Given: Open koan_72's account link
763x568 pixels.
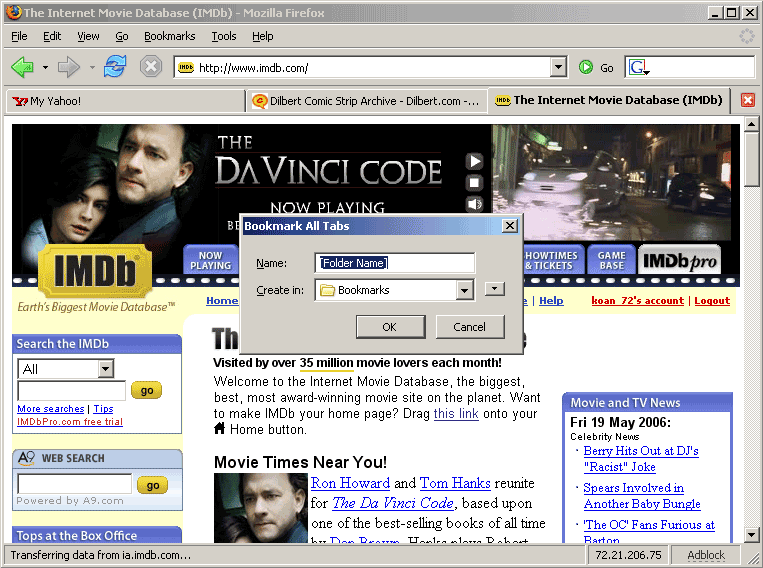Looking at the screenshot, I should [637, 300].
